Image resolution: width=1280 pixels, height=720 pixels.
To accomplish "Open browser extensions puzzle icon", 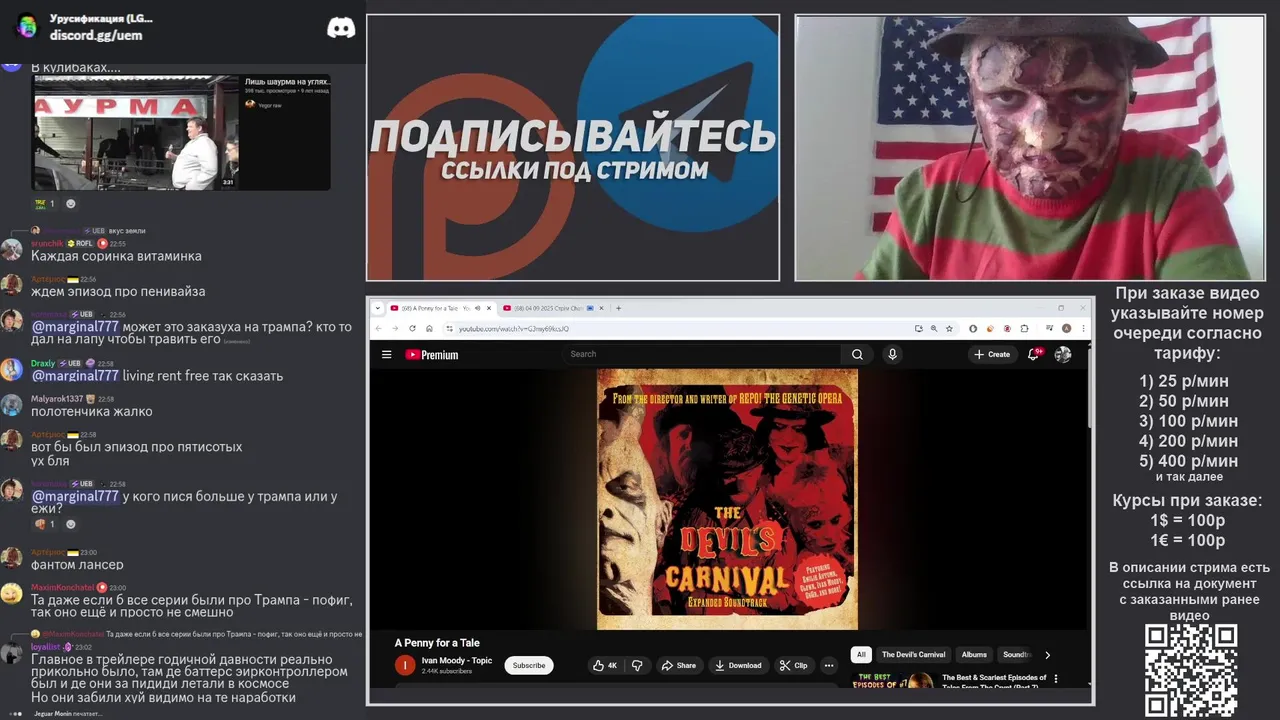I will point(1023,328).
